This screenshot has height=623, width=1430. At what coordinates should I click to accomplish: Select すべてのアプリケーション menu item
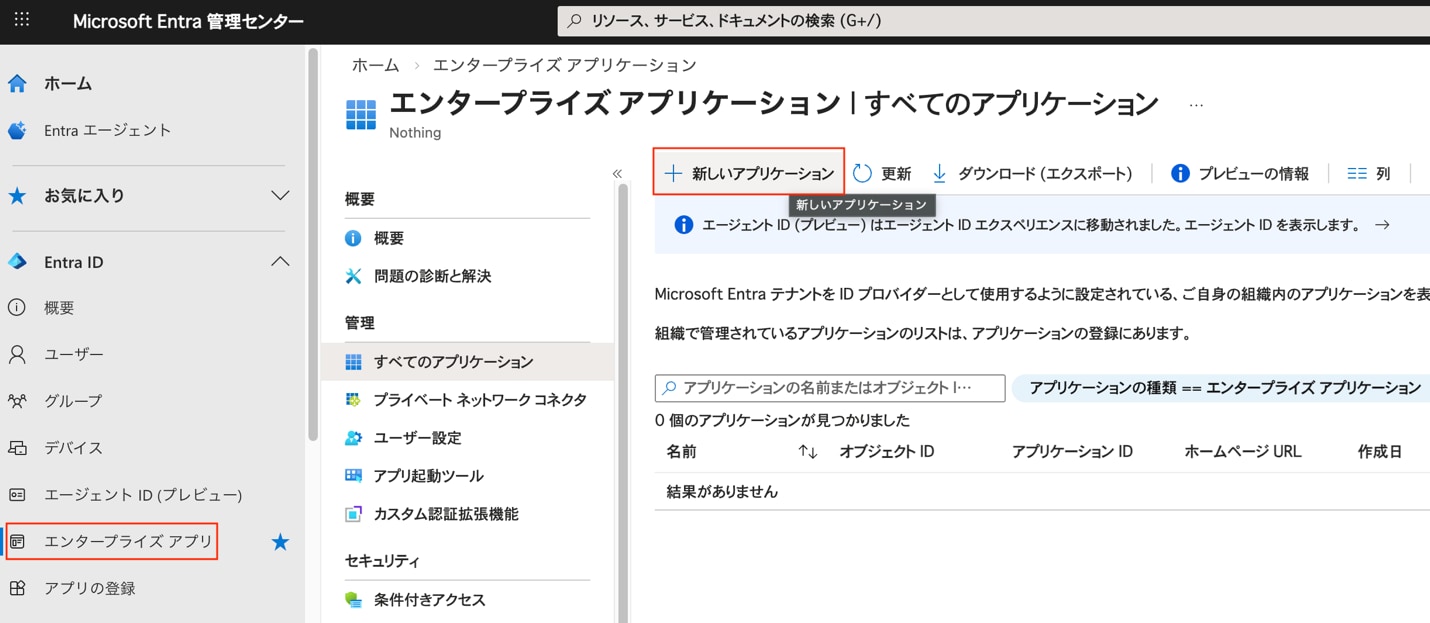[x=450, y=361]
